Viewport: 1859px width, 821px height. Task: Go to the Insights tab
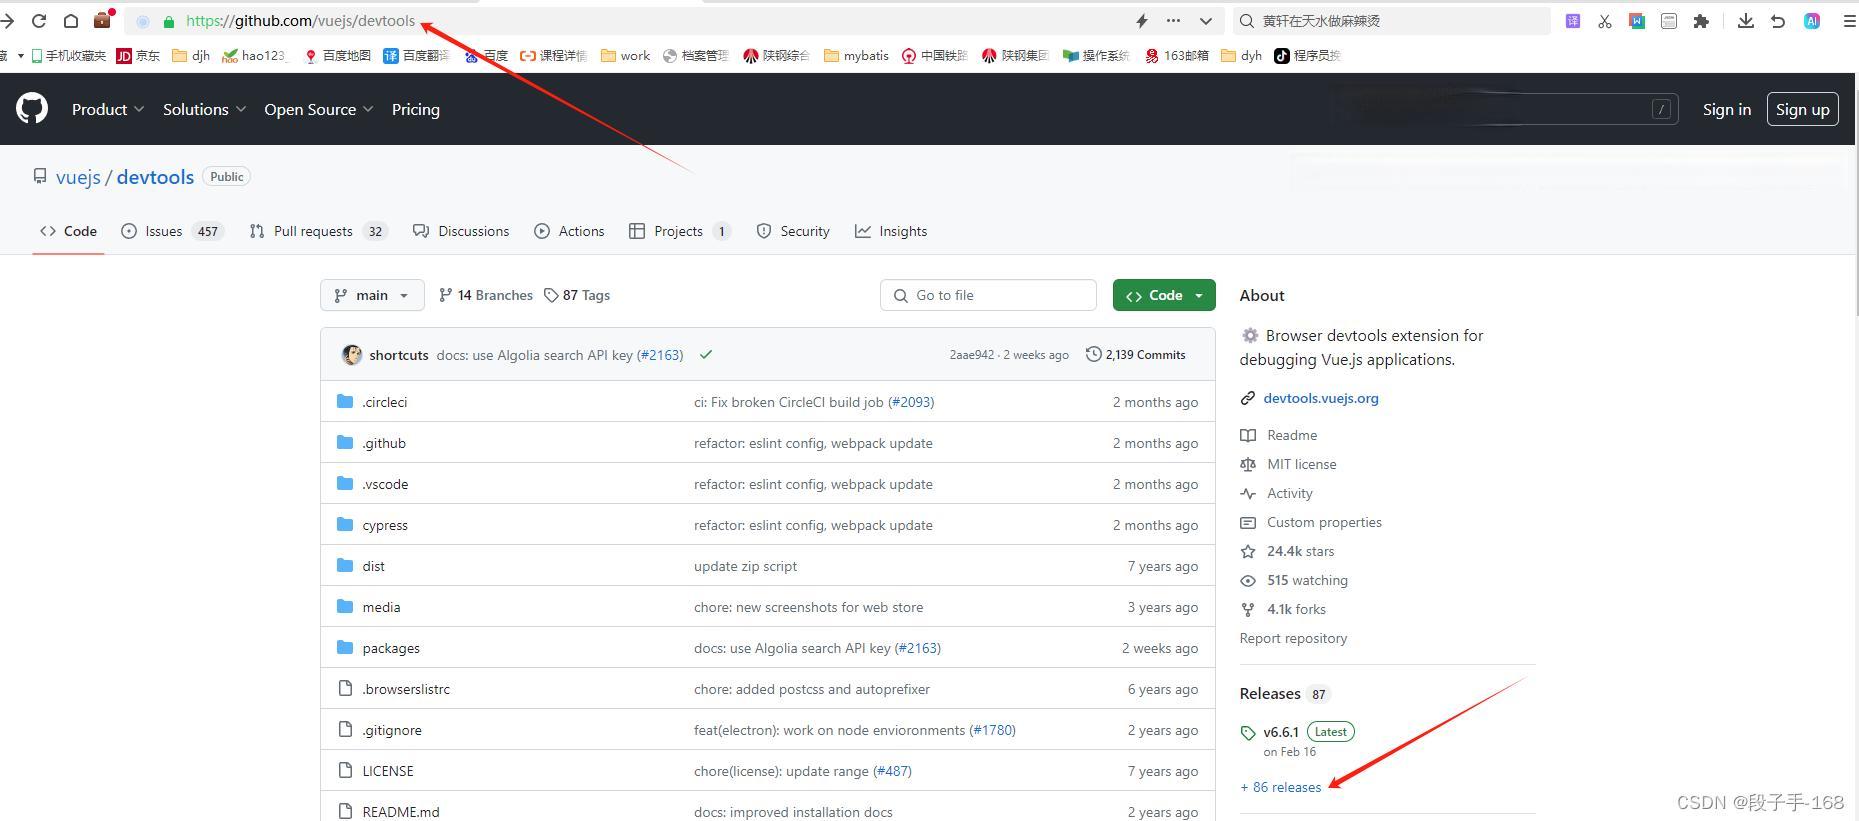pyautogui.click(x=891, y=231)
